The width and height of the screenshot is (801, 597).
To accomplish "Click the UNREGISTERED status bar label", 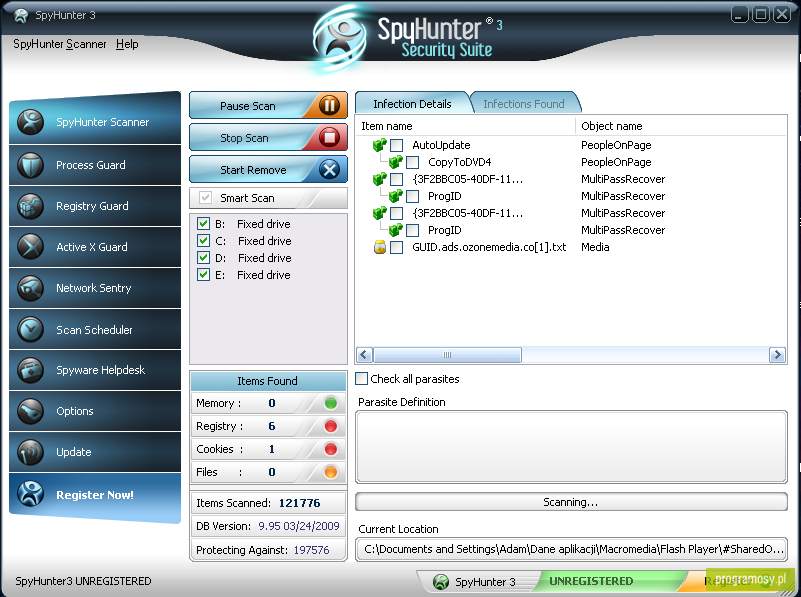I will [x=591, y=581].
